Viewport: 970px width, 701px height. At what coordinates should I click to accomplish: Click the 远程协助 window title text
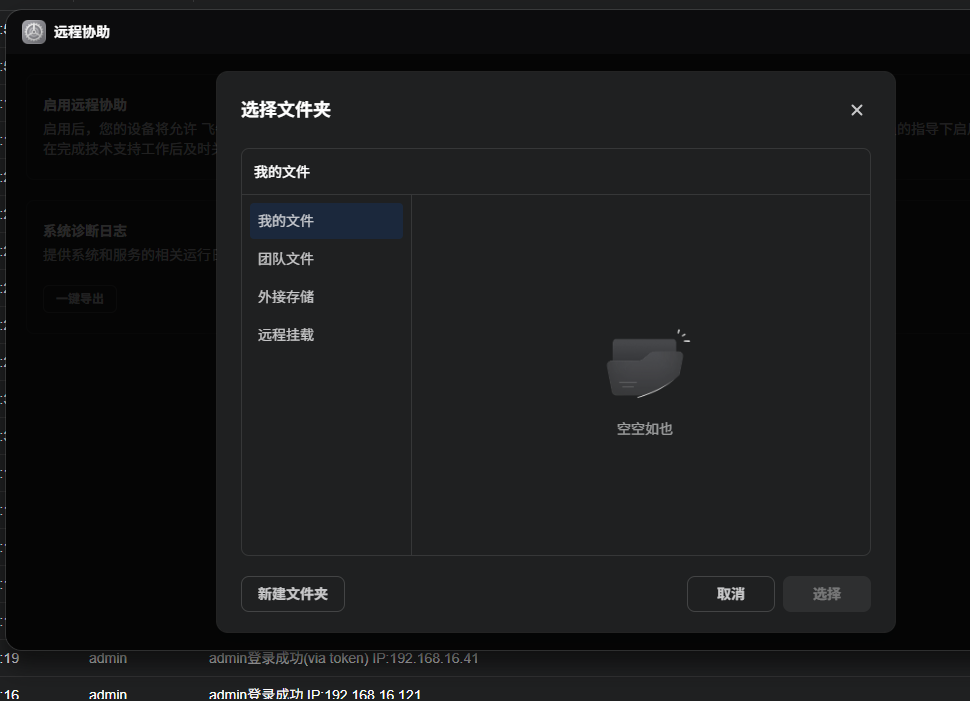tap(82, 32)
